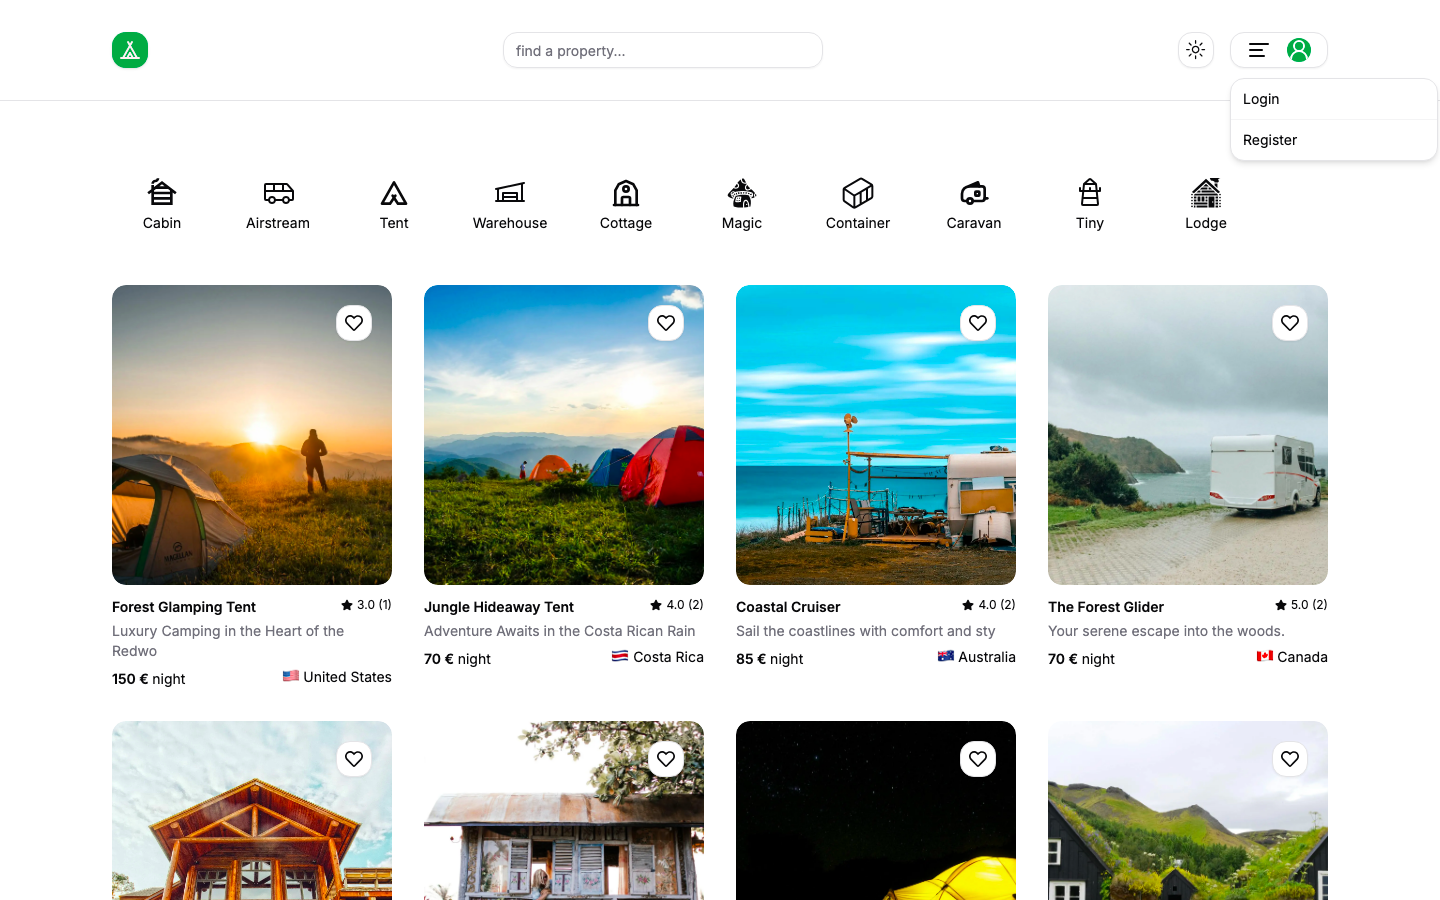Click the Forest Glamping Tent title

tap(184, 607)
